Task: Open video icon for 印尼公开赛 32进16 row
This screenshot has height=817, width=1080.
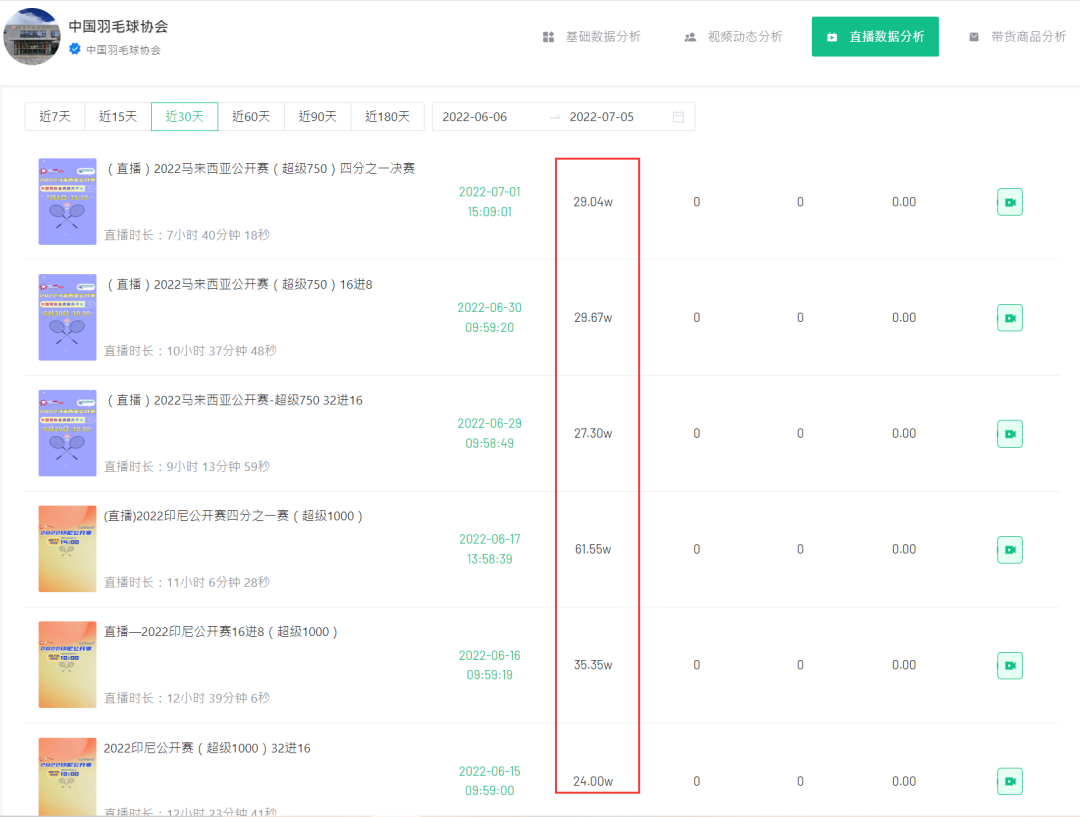Action: (1009, 780)
